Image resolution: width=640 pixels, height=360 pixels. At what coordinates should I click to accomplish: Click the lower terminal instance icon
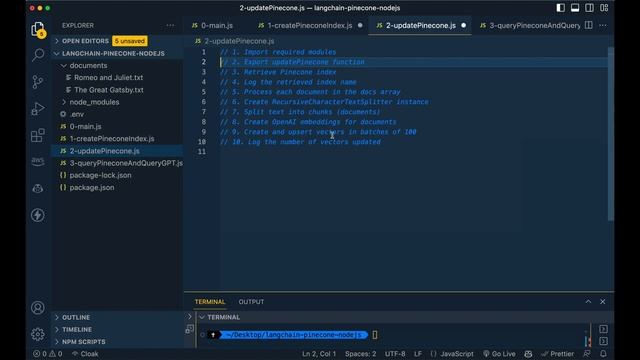tap(603, 341)
